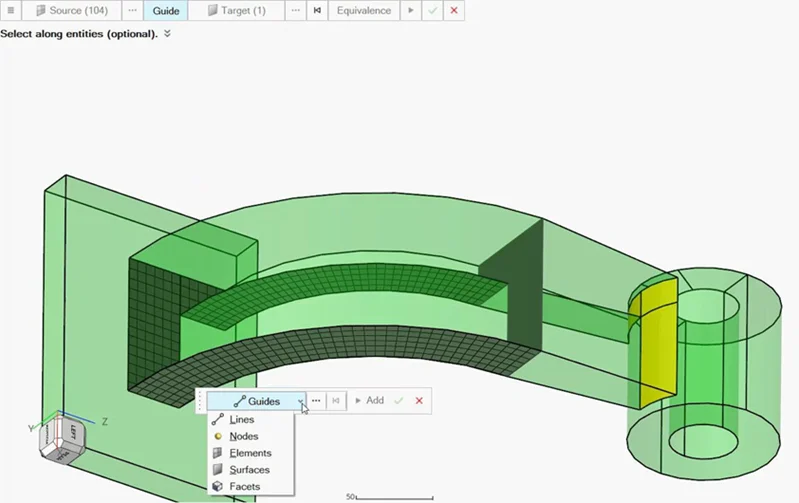Confirm with green checkmark in top bar
This screenshot has height=503, width=799.
pyautogui.click(x=432, y=11)
